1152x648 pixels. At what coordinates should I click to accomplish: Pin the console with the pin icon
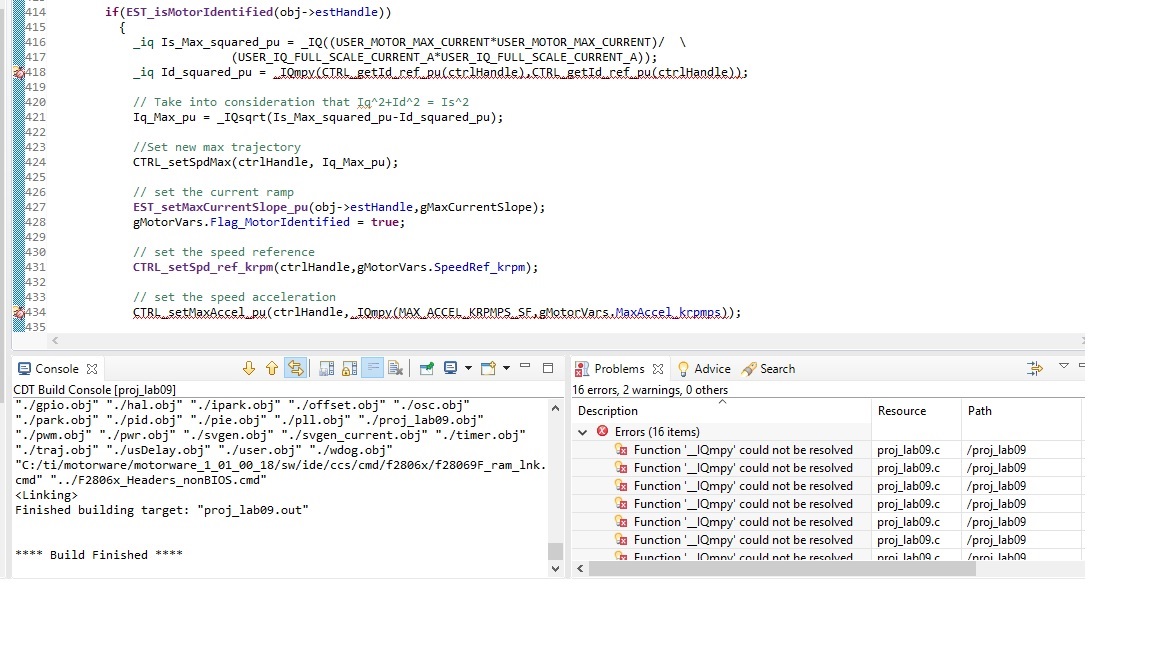click(426, 369)
